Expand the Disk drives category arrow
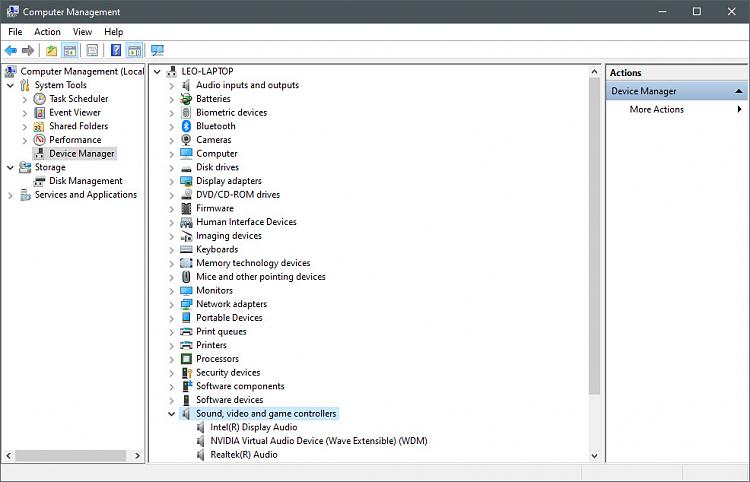Viewport: 750px width, 482px height. tap(171, 168)
